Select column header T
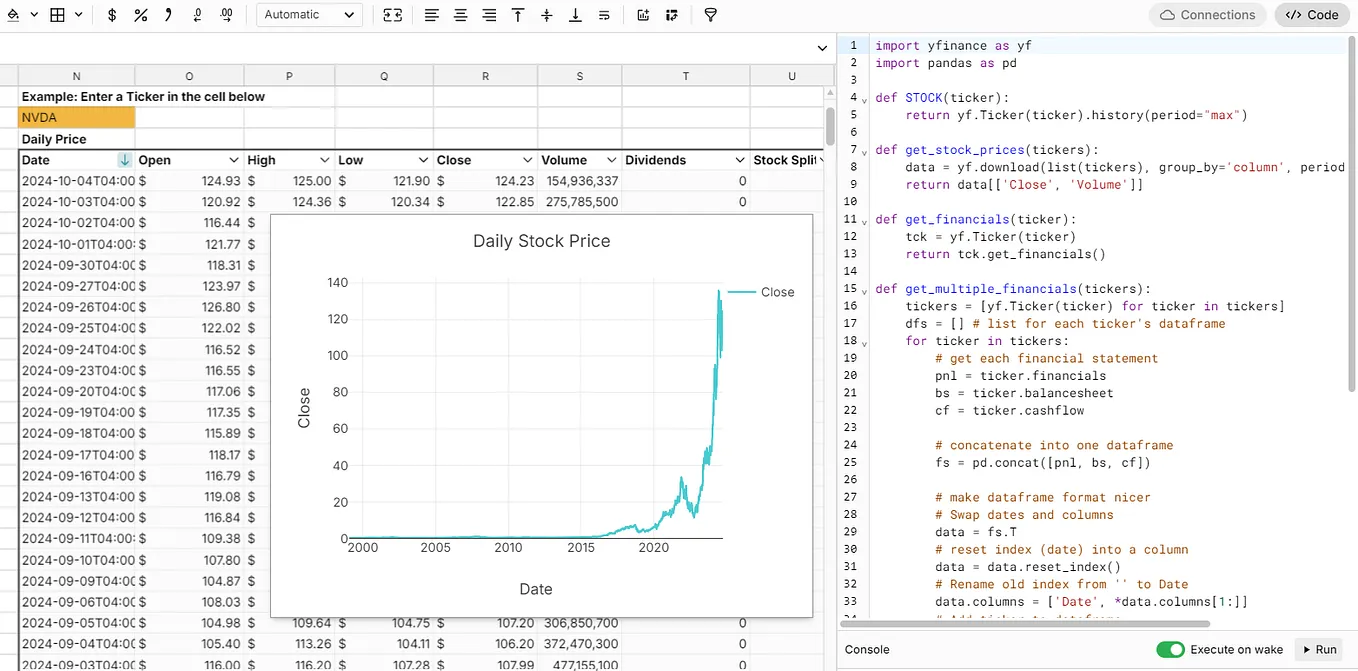The width and height of the screenshot is (1358, 671). coord(686,76)
